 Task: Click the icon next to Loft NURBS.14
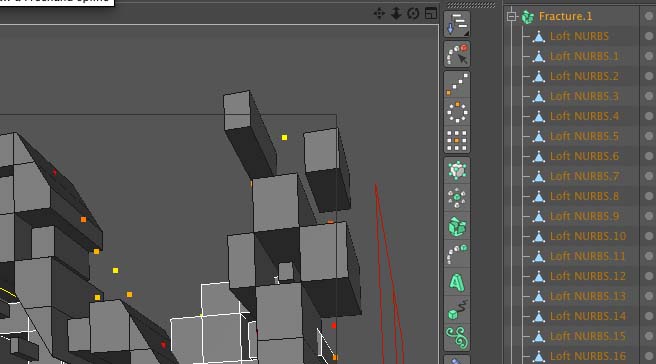pos(539,316)
